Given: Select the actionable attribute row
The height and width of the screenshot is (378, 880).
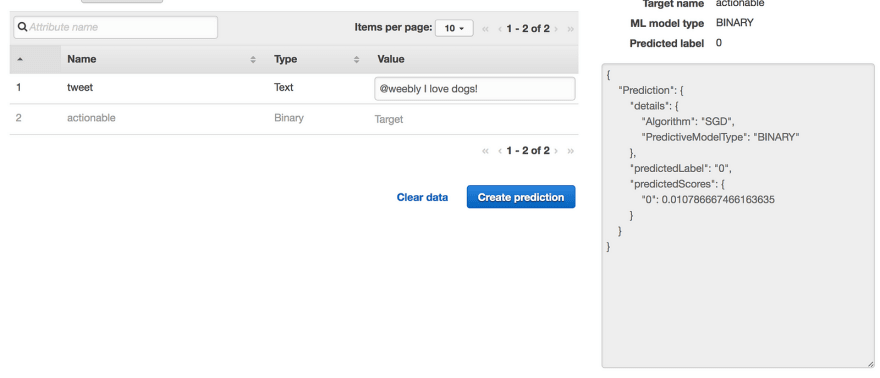Looking at the screenshot, I should click(294, 119).
